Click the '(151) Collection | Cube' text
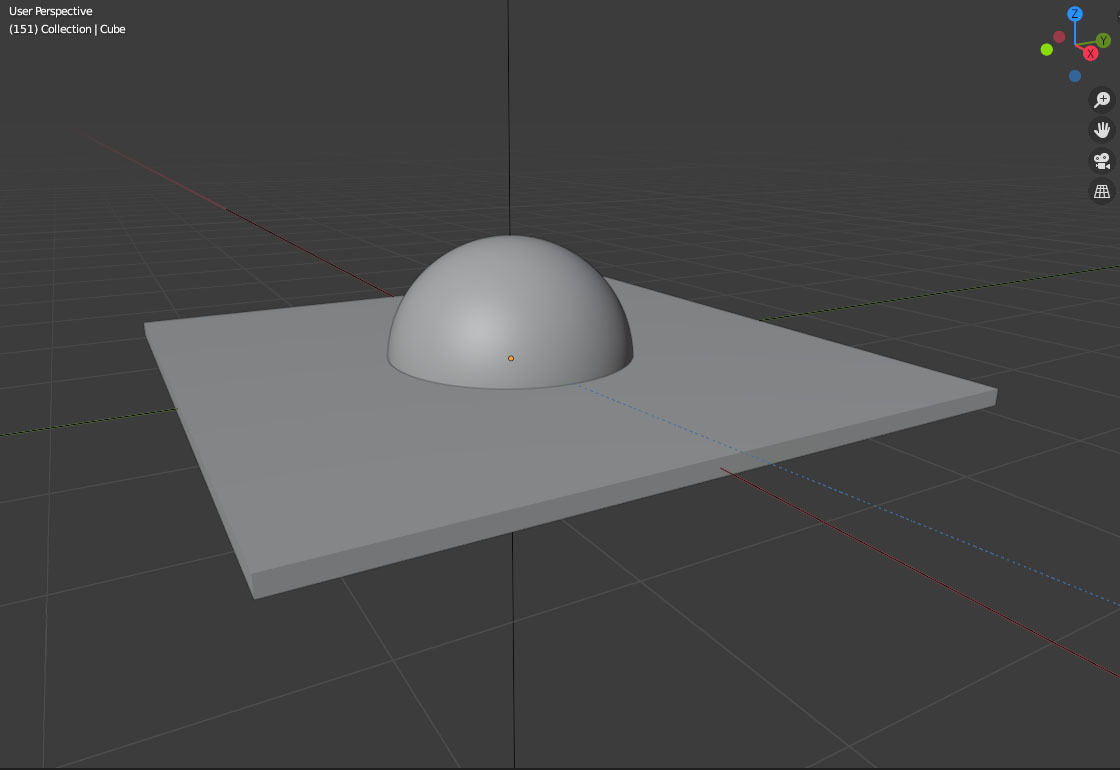The height and width of the screenshot is (770, 1120). click(x=67, y=29)
